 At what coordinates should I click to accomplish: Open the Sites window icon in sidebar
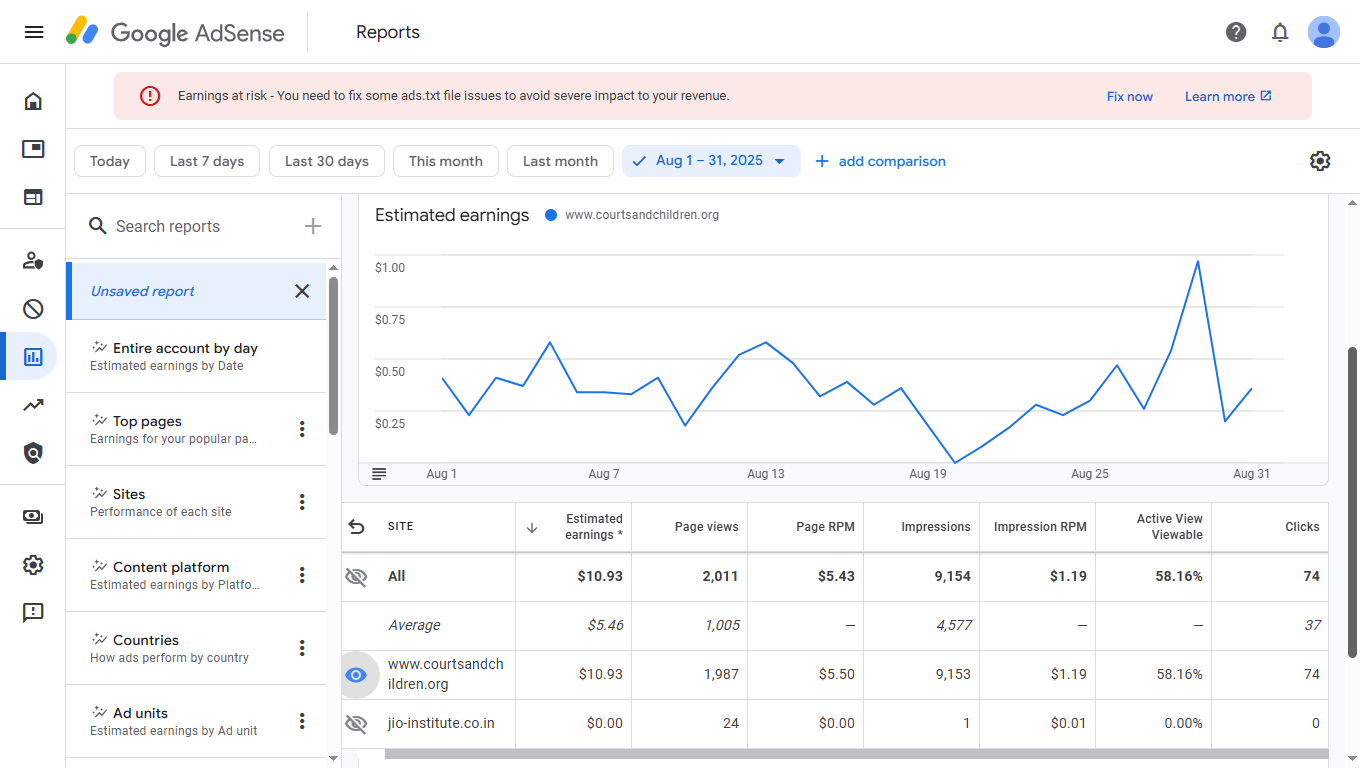33,197
